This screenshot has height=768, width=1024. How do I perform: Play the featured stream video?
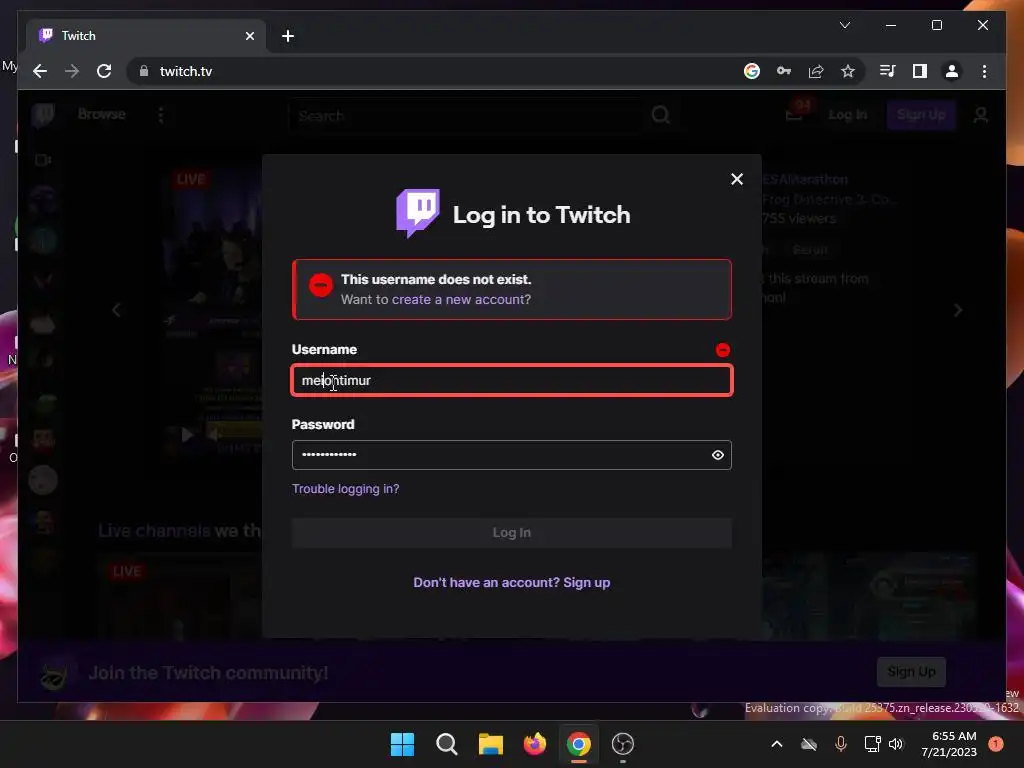pos(187,434)
